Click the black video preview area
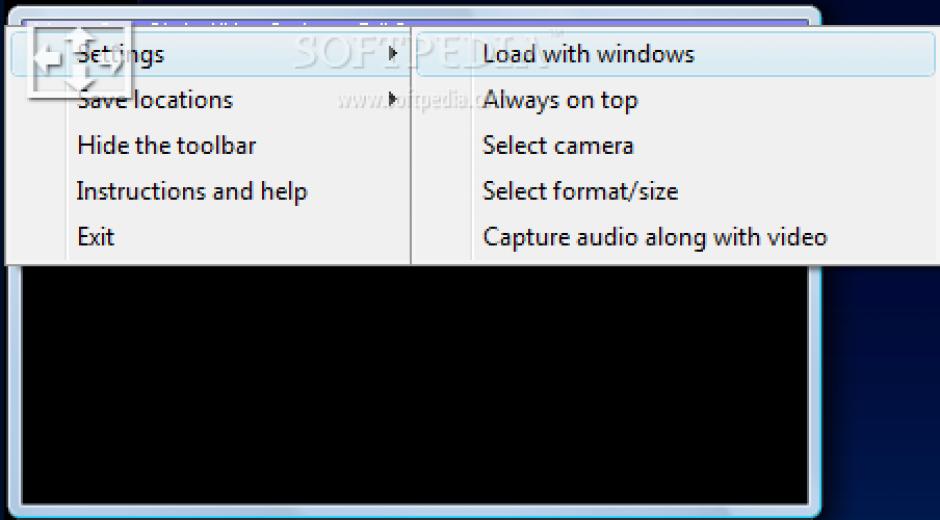 coord(414,384)
